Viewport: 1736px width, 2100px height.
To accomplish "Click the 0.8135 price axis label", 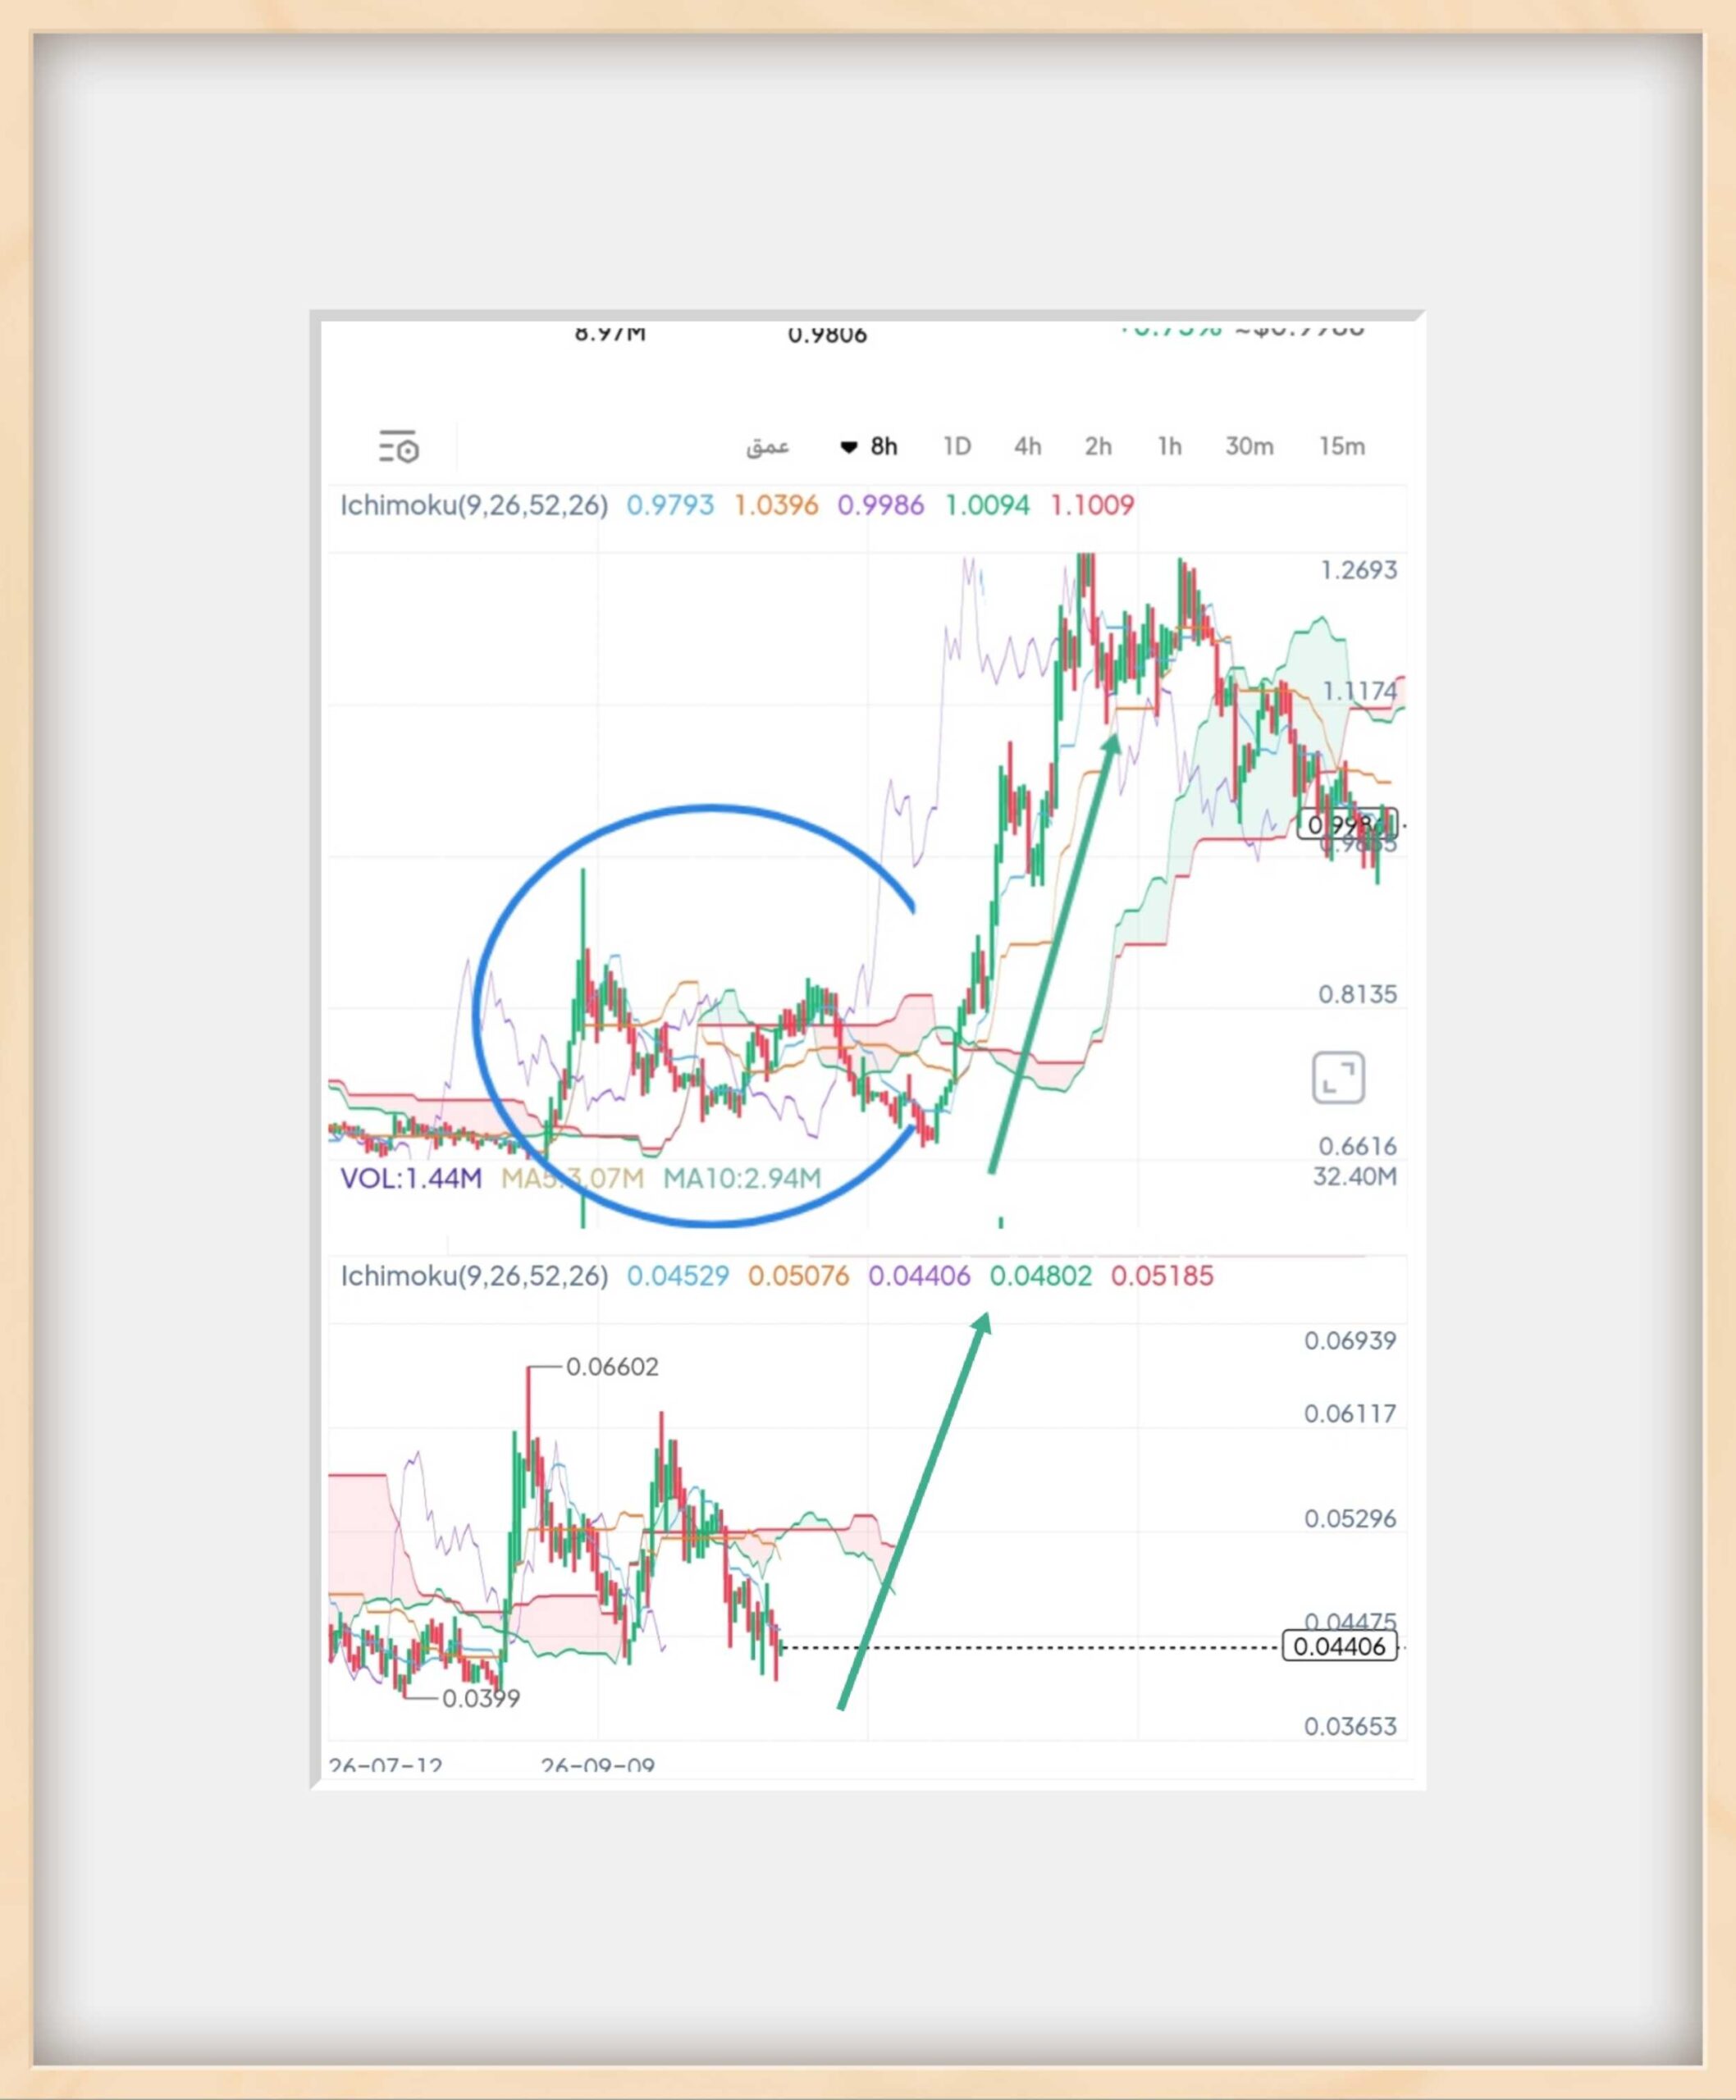I will pos(1359,994).
